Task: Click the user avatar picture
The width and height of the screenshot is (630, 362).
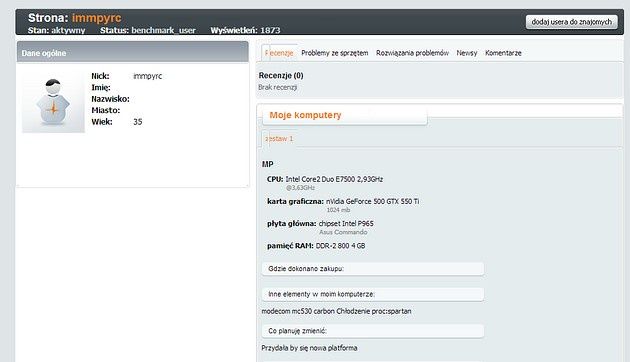Action: pyautogui.click(x=53, y=102)
